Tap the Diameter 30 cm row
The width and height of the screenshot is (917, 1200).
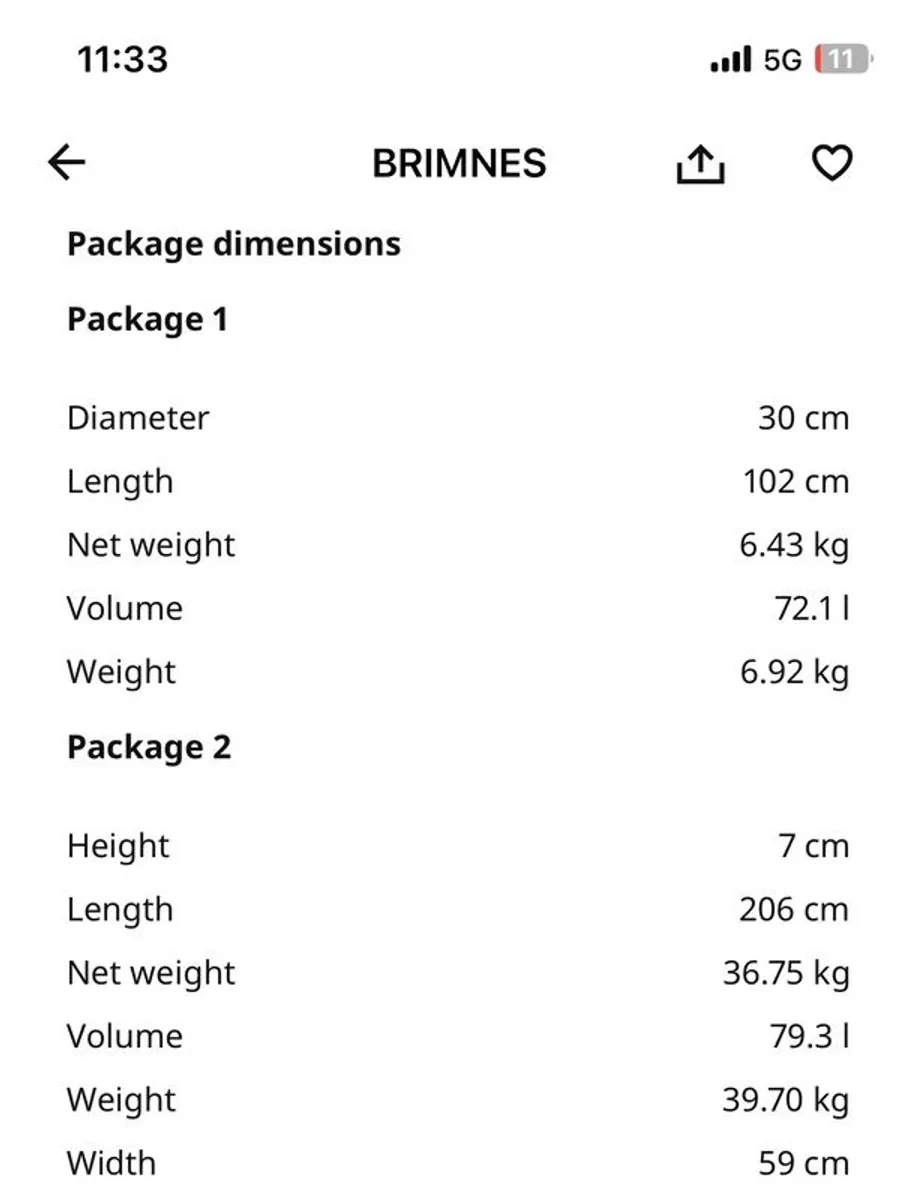point(458,417)
